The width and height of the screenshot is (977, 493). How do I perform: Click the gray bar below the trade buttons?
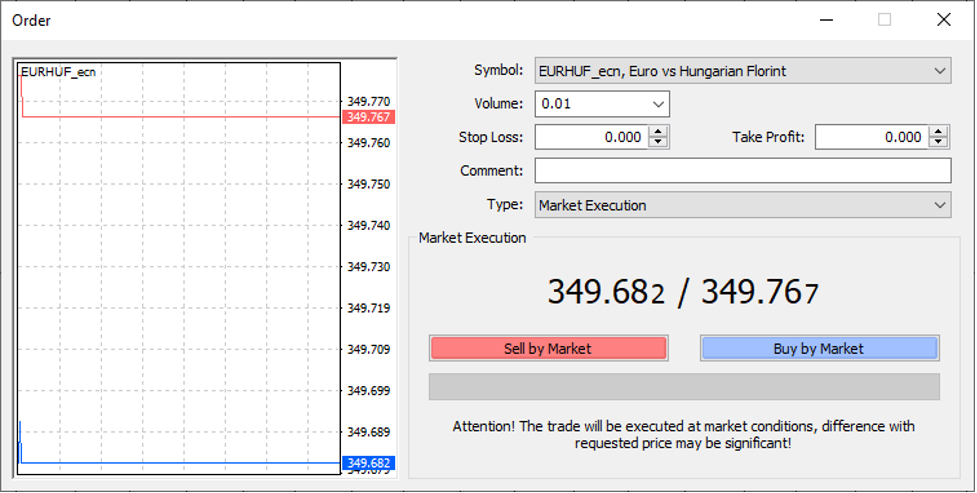point(684,387)
